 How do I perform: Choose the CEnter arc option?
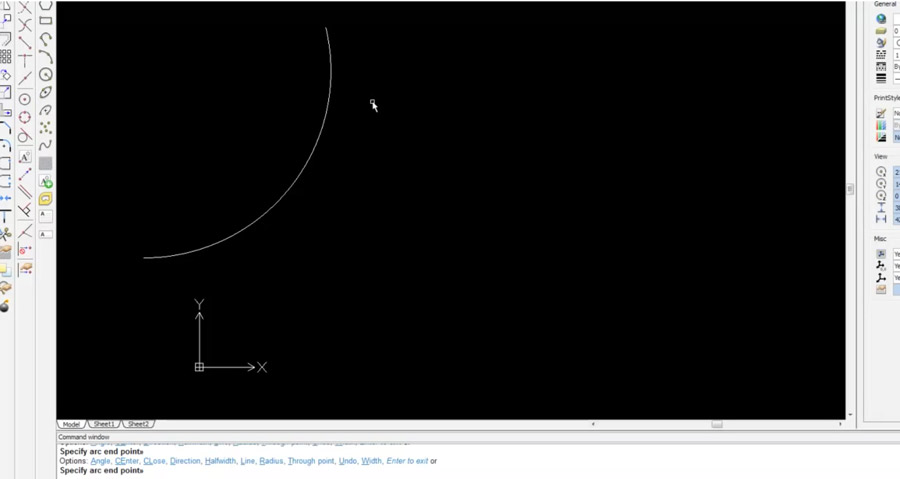127,461
